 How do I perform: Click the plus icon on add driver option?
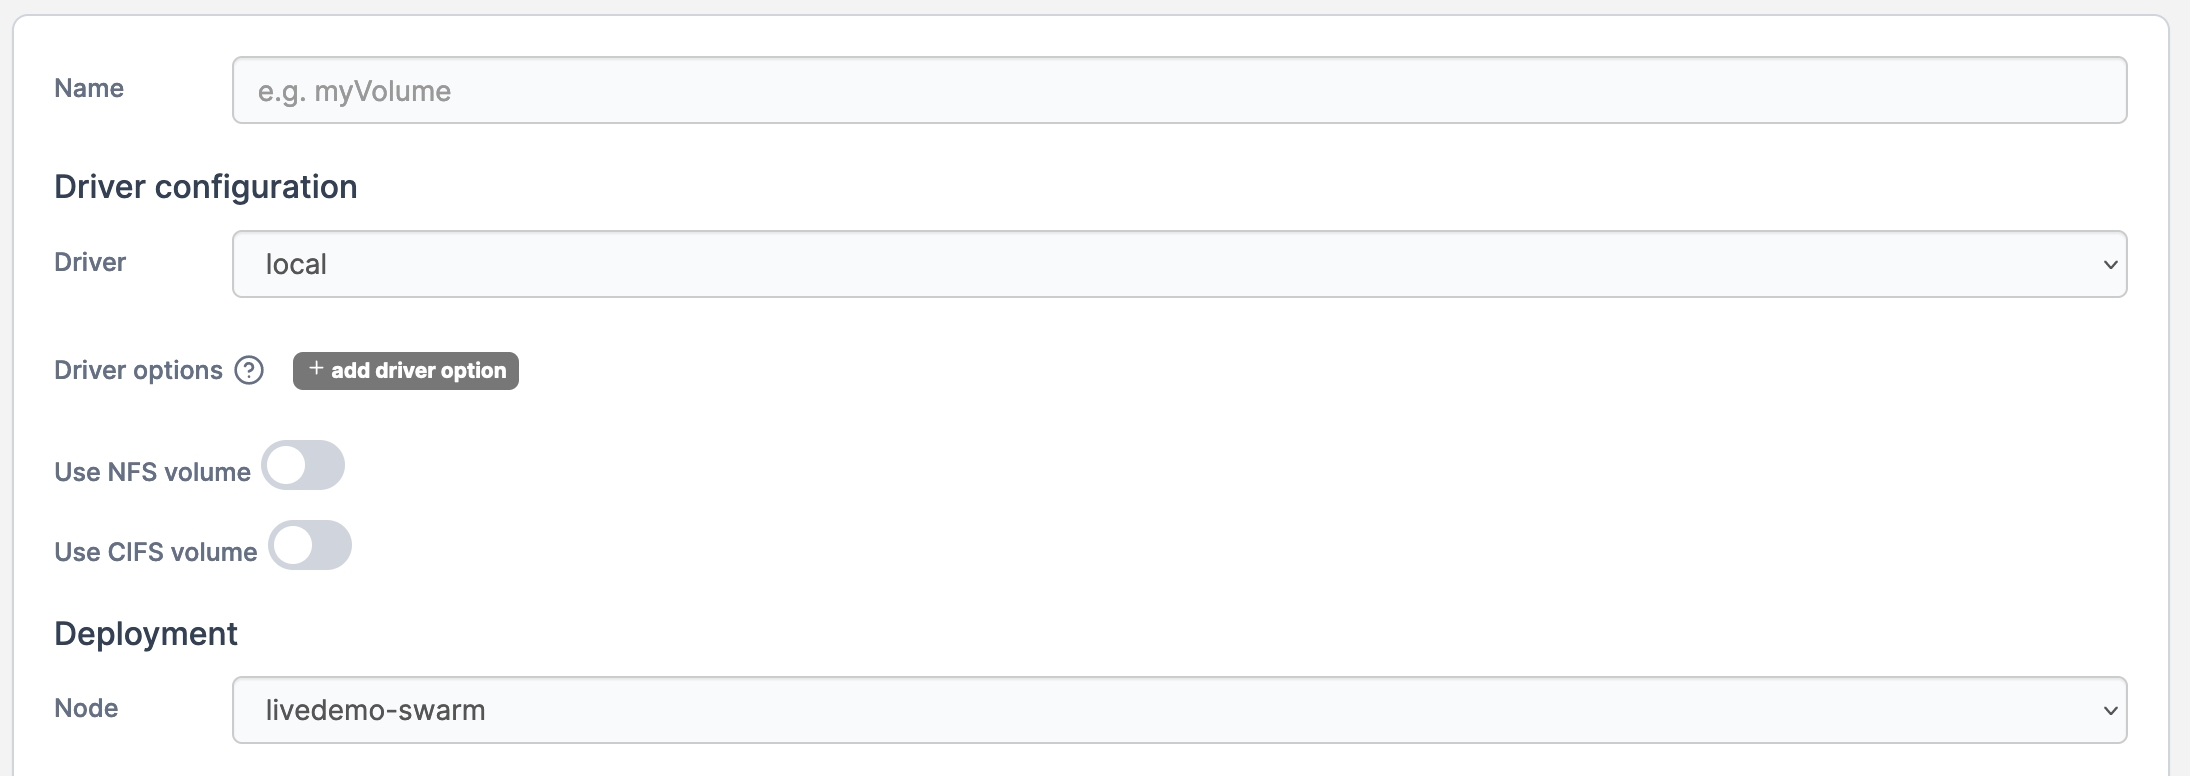[x=316, y=369]
